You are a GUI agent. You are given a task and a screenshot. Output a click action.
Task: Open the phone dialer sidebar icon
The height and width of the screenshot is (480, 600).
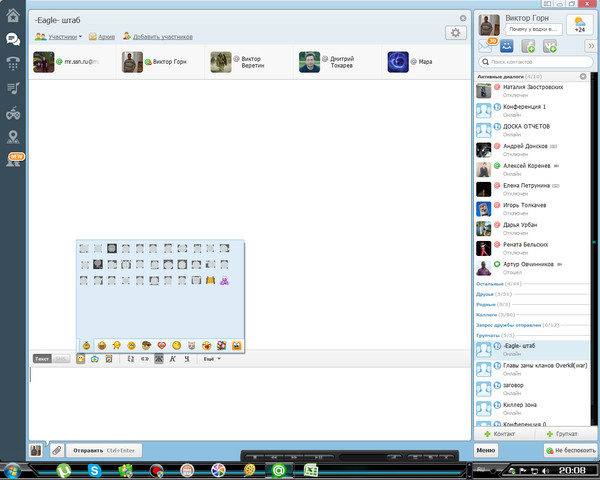point(13,64)
